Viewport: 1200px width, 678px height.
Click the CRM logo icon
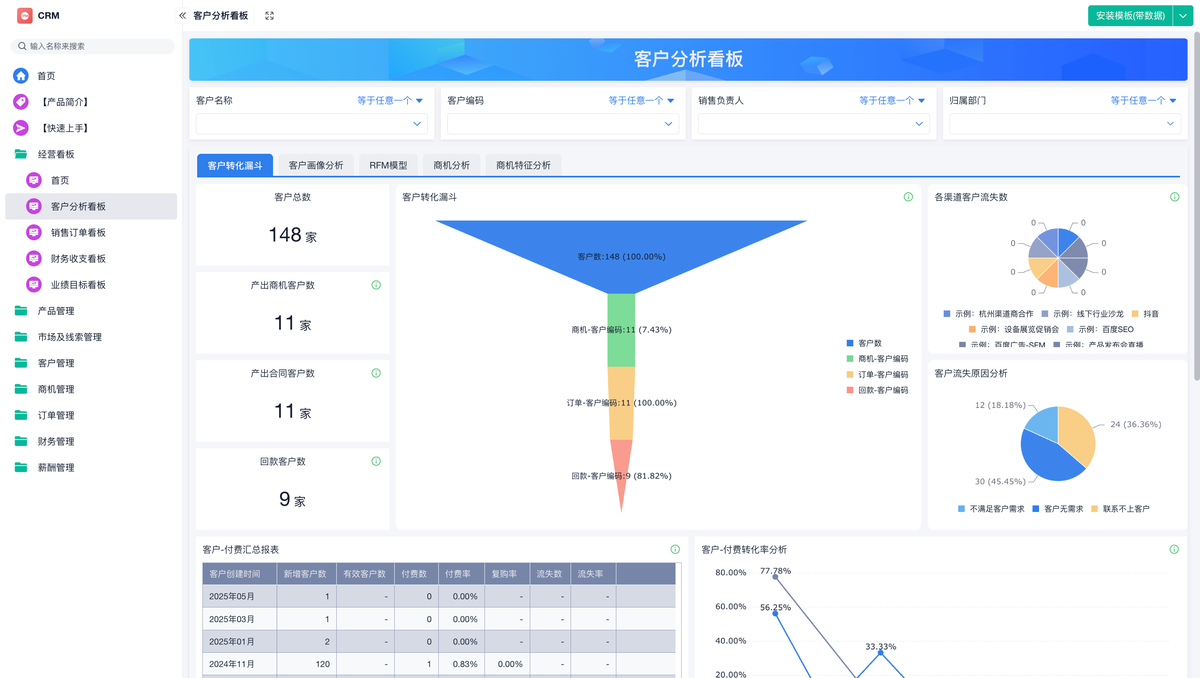pos(25,15)
